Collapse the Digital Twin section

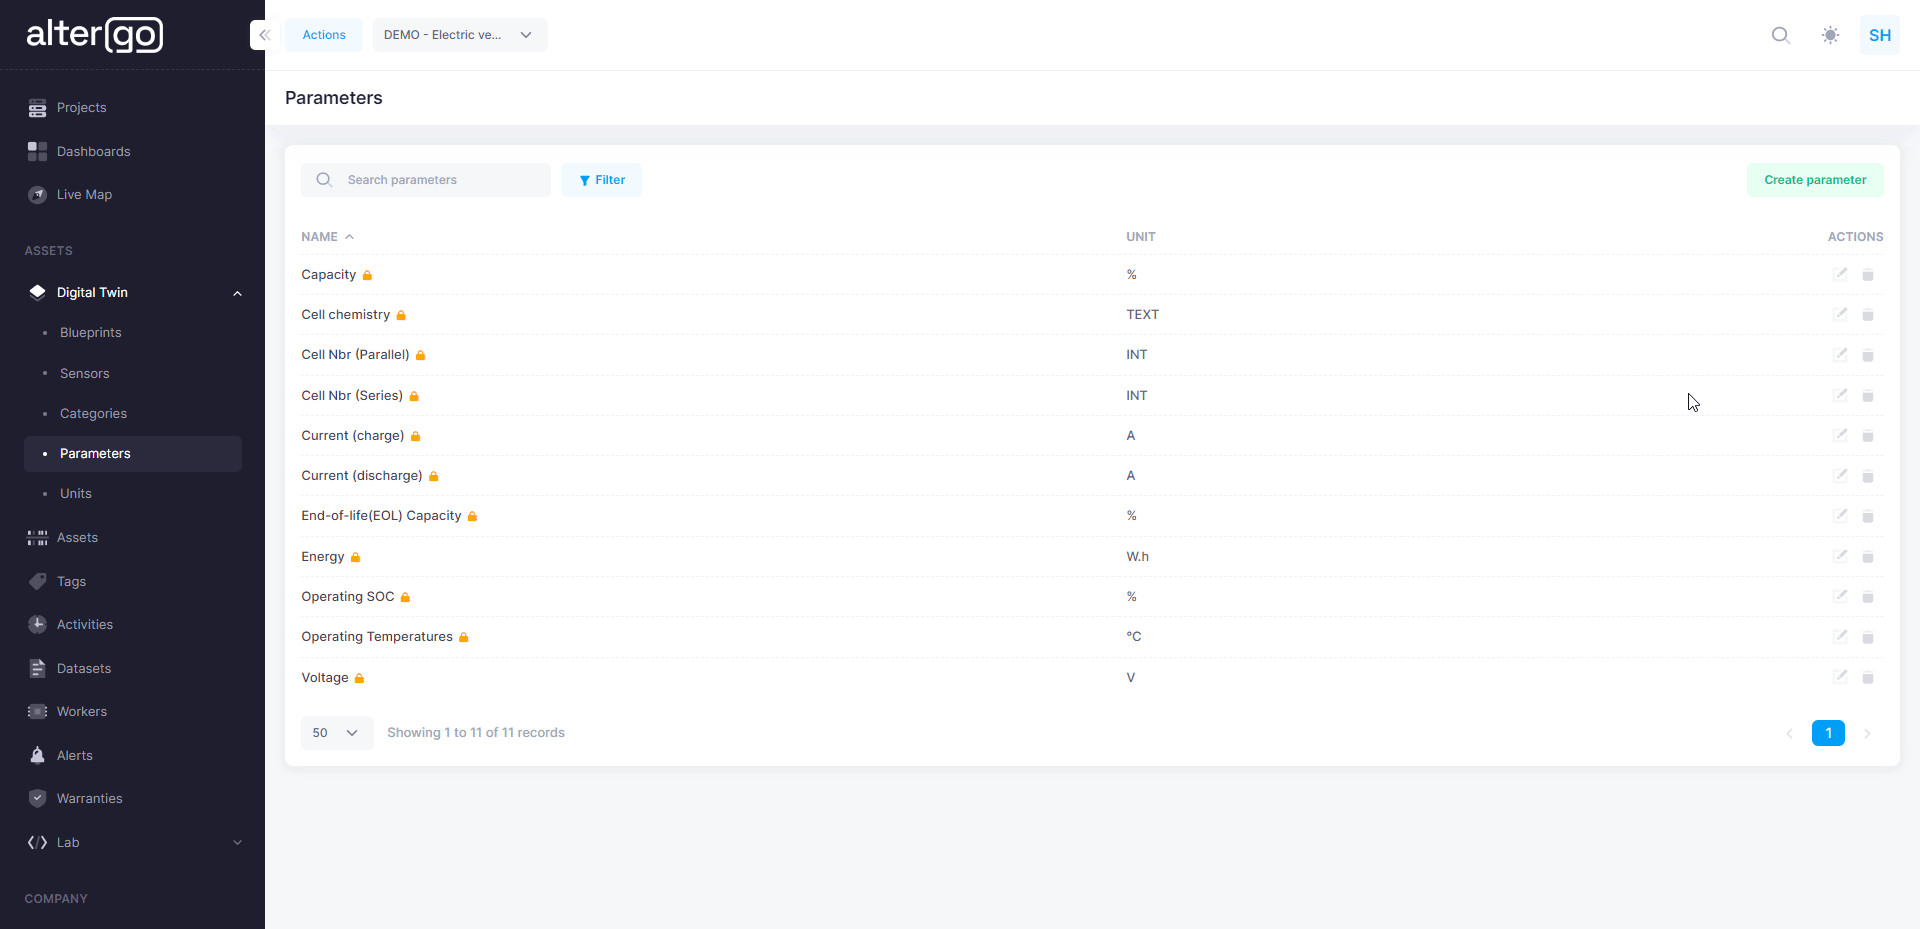(x=237, y=293)
